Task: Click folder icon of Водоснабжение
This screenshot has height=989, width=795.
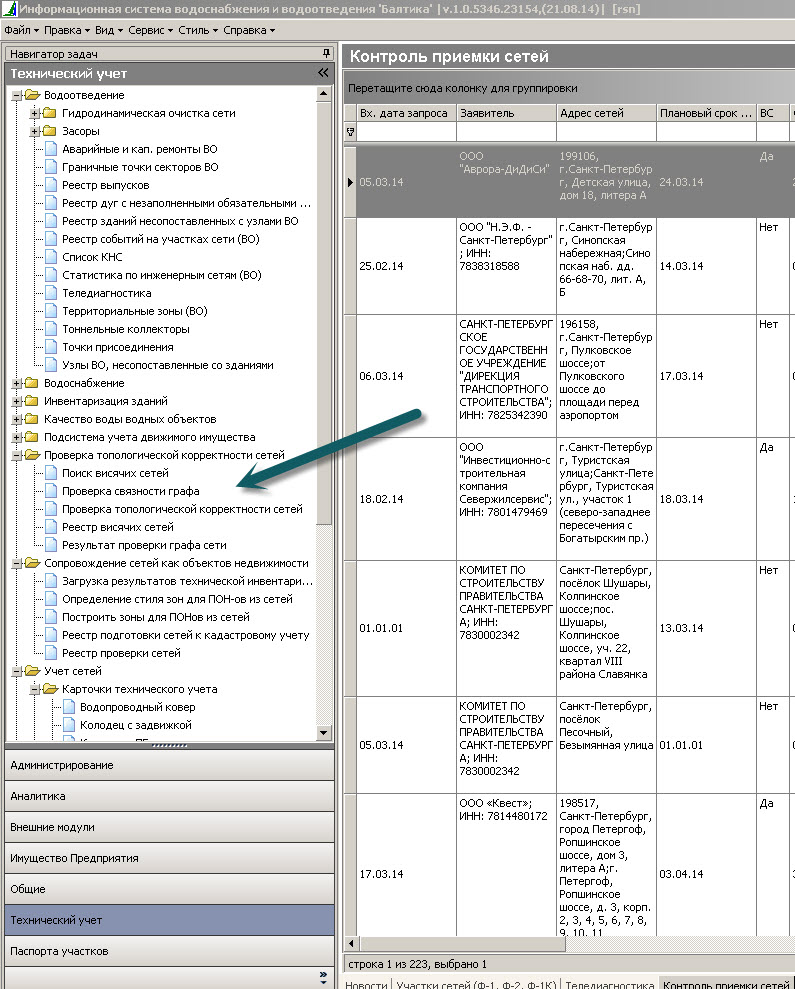Action: click(32, 383)
